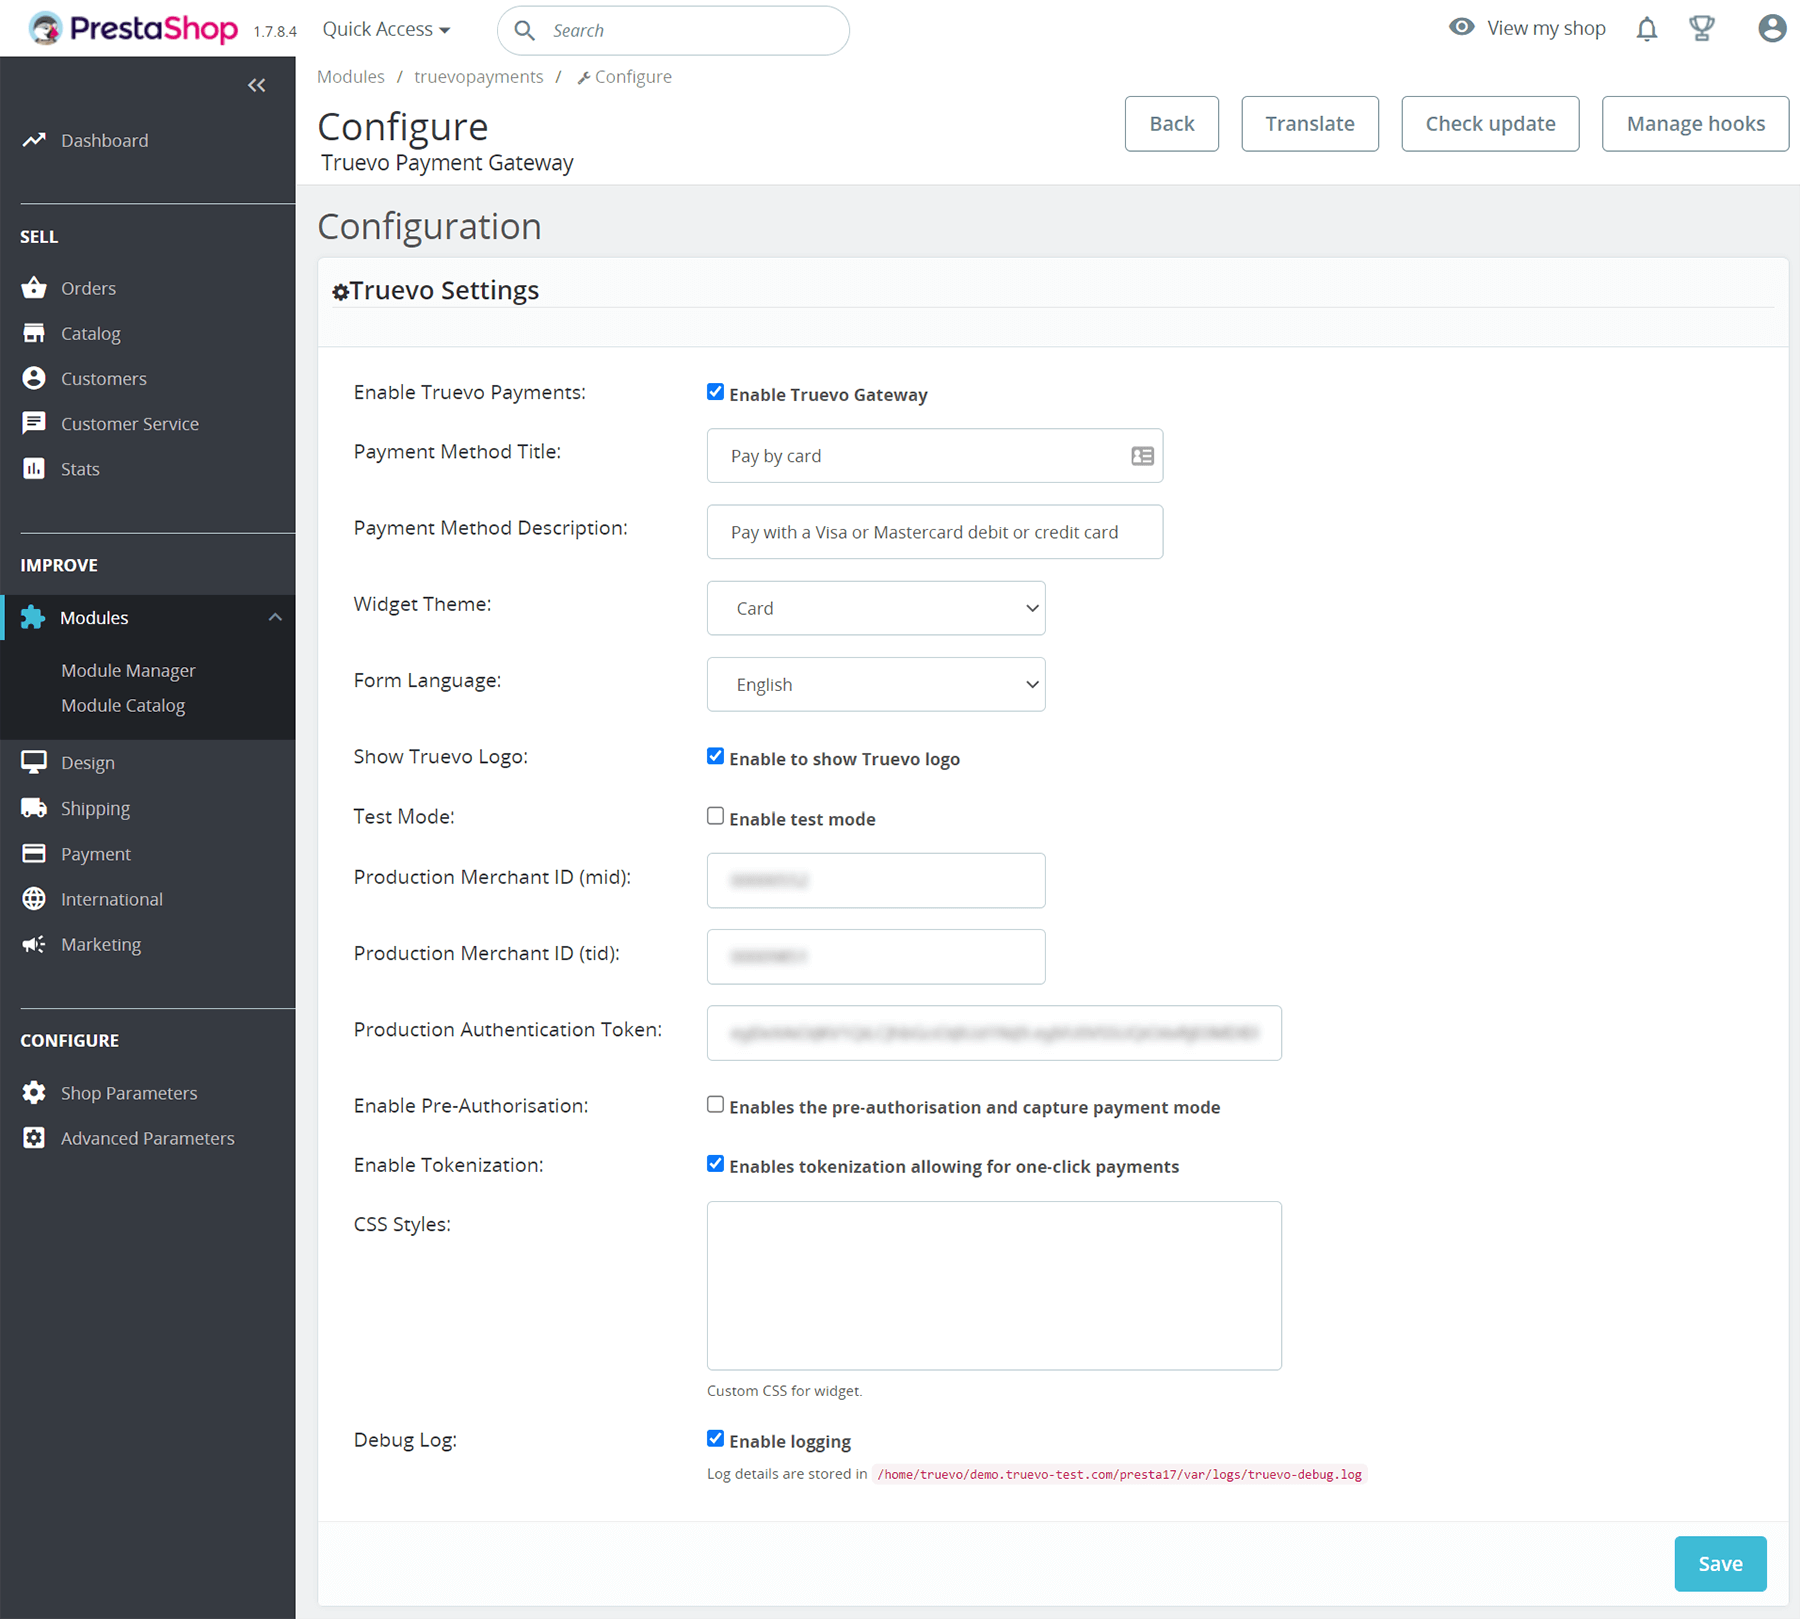Select the Customers sidebar icon
Viewport: 1800px width, 1619px height.
coord(35,378)
